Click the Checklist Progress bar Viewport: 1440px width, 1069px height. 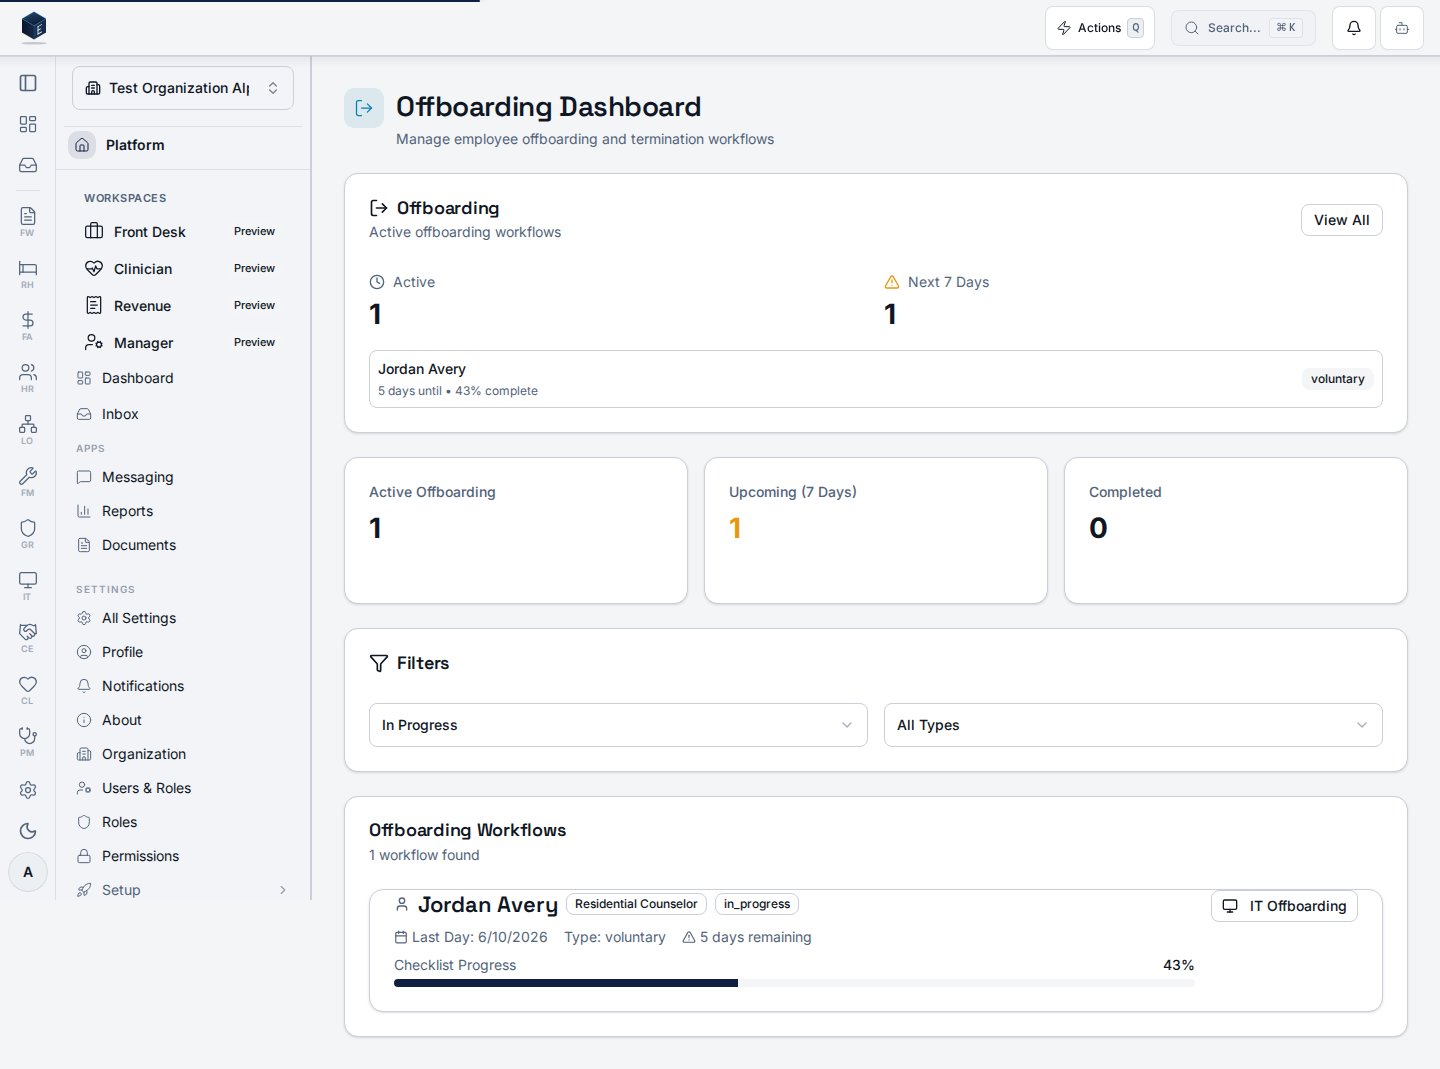(794, 983)
